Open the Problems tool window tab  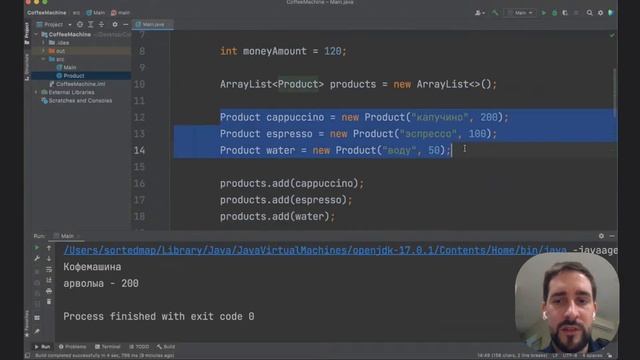(73, 347)
